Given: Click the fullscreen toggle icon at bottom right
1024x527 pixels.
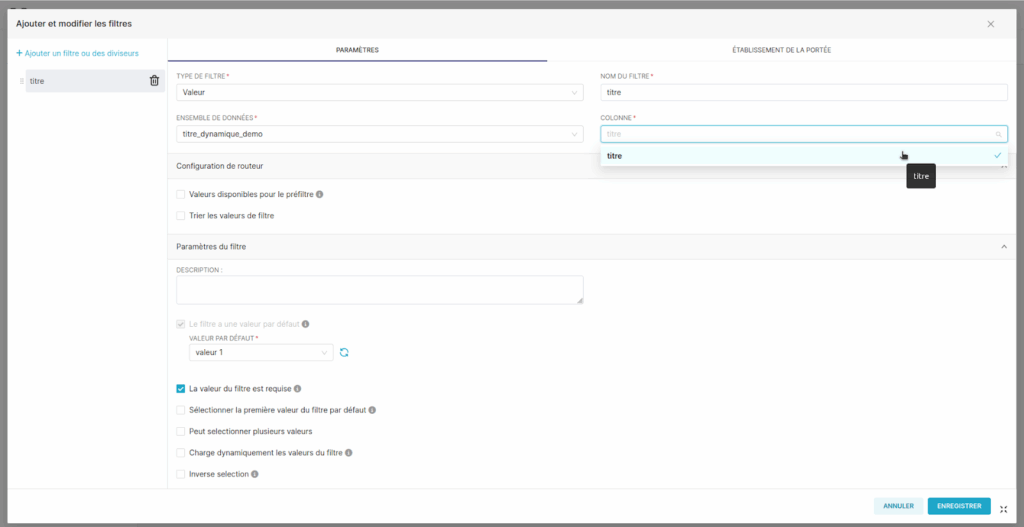Looking at the screenshot, I should pos(1003,508).
